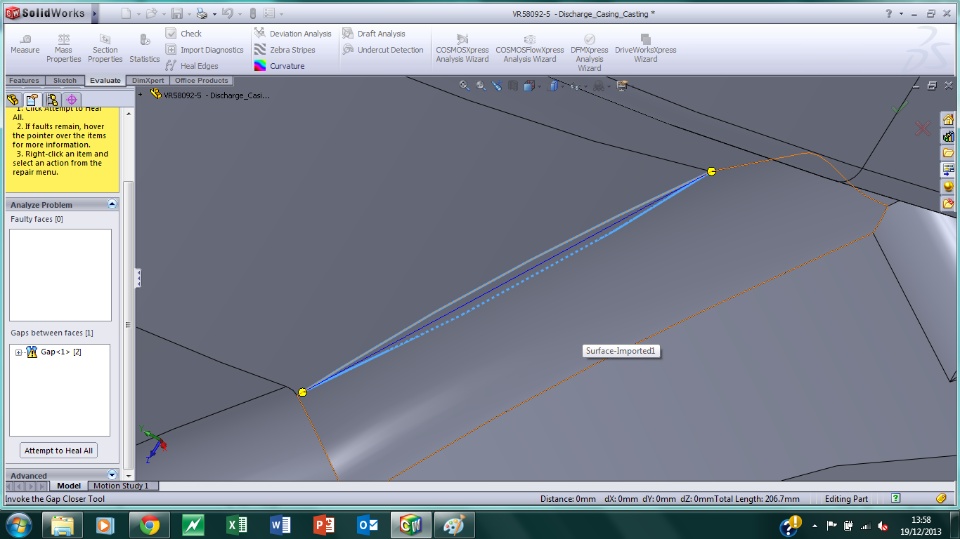Open dropdown beside Print icon
Image resolution: width=960 pixels, height=539 pixels.
214,13
